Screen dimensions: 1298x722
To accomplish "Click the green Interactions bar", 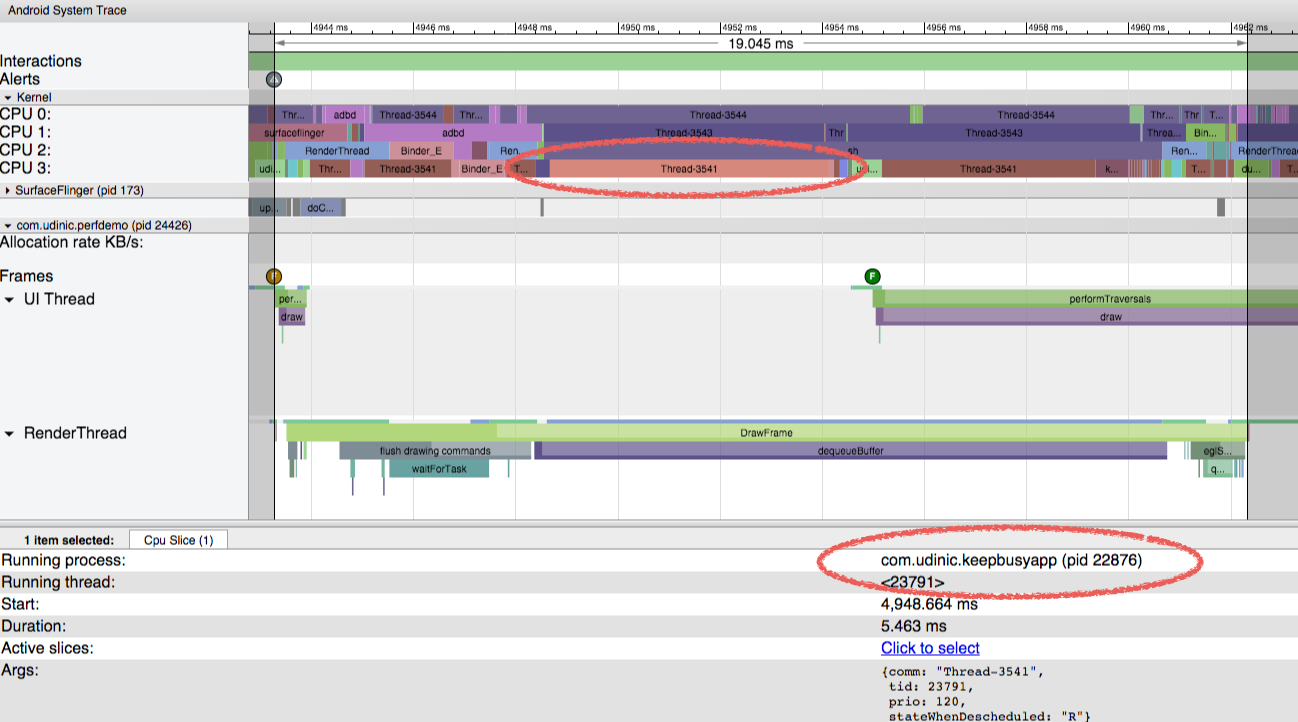I will [773, 61].
